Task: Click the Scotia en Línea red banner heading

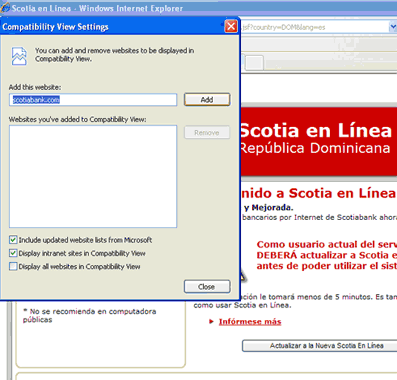Action: [315, 130]
